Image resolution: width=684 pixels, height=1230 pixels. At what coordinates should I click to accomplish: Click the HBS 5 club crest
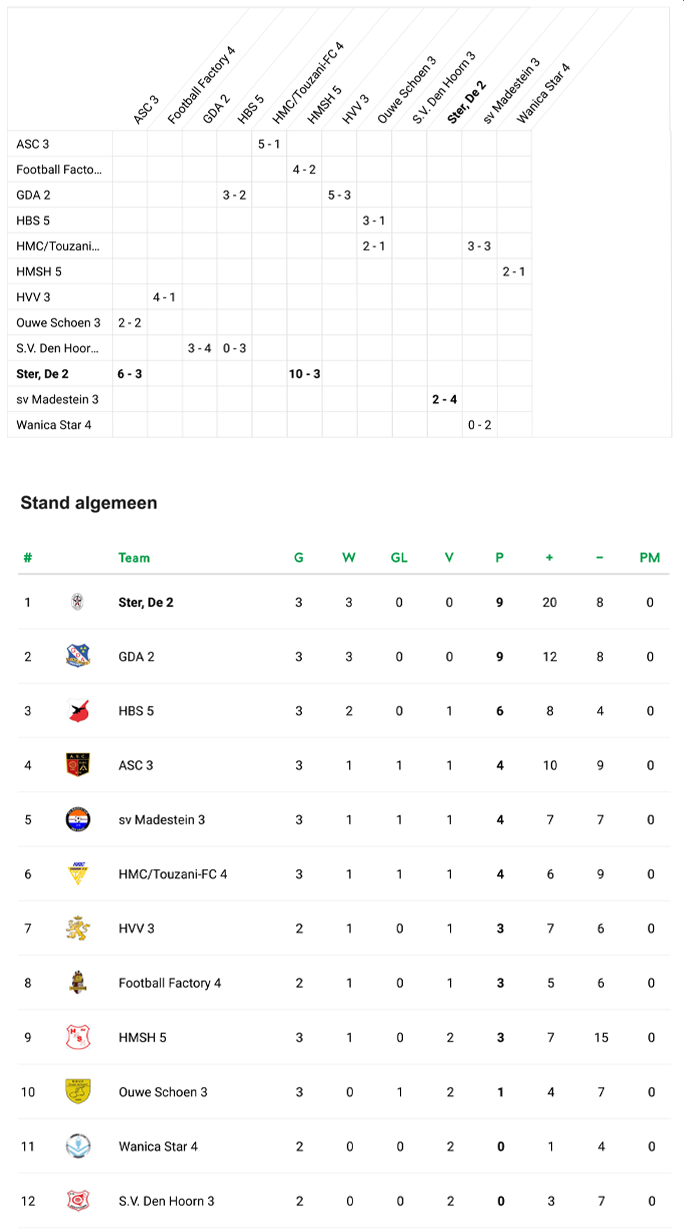(x=78, y=711)
